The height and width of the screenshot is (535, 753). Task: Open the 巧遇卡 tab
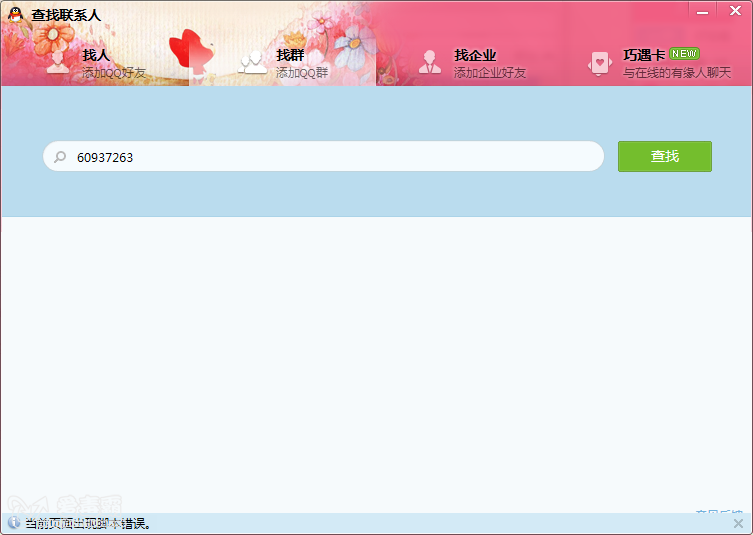[658, 63]
